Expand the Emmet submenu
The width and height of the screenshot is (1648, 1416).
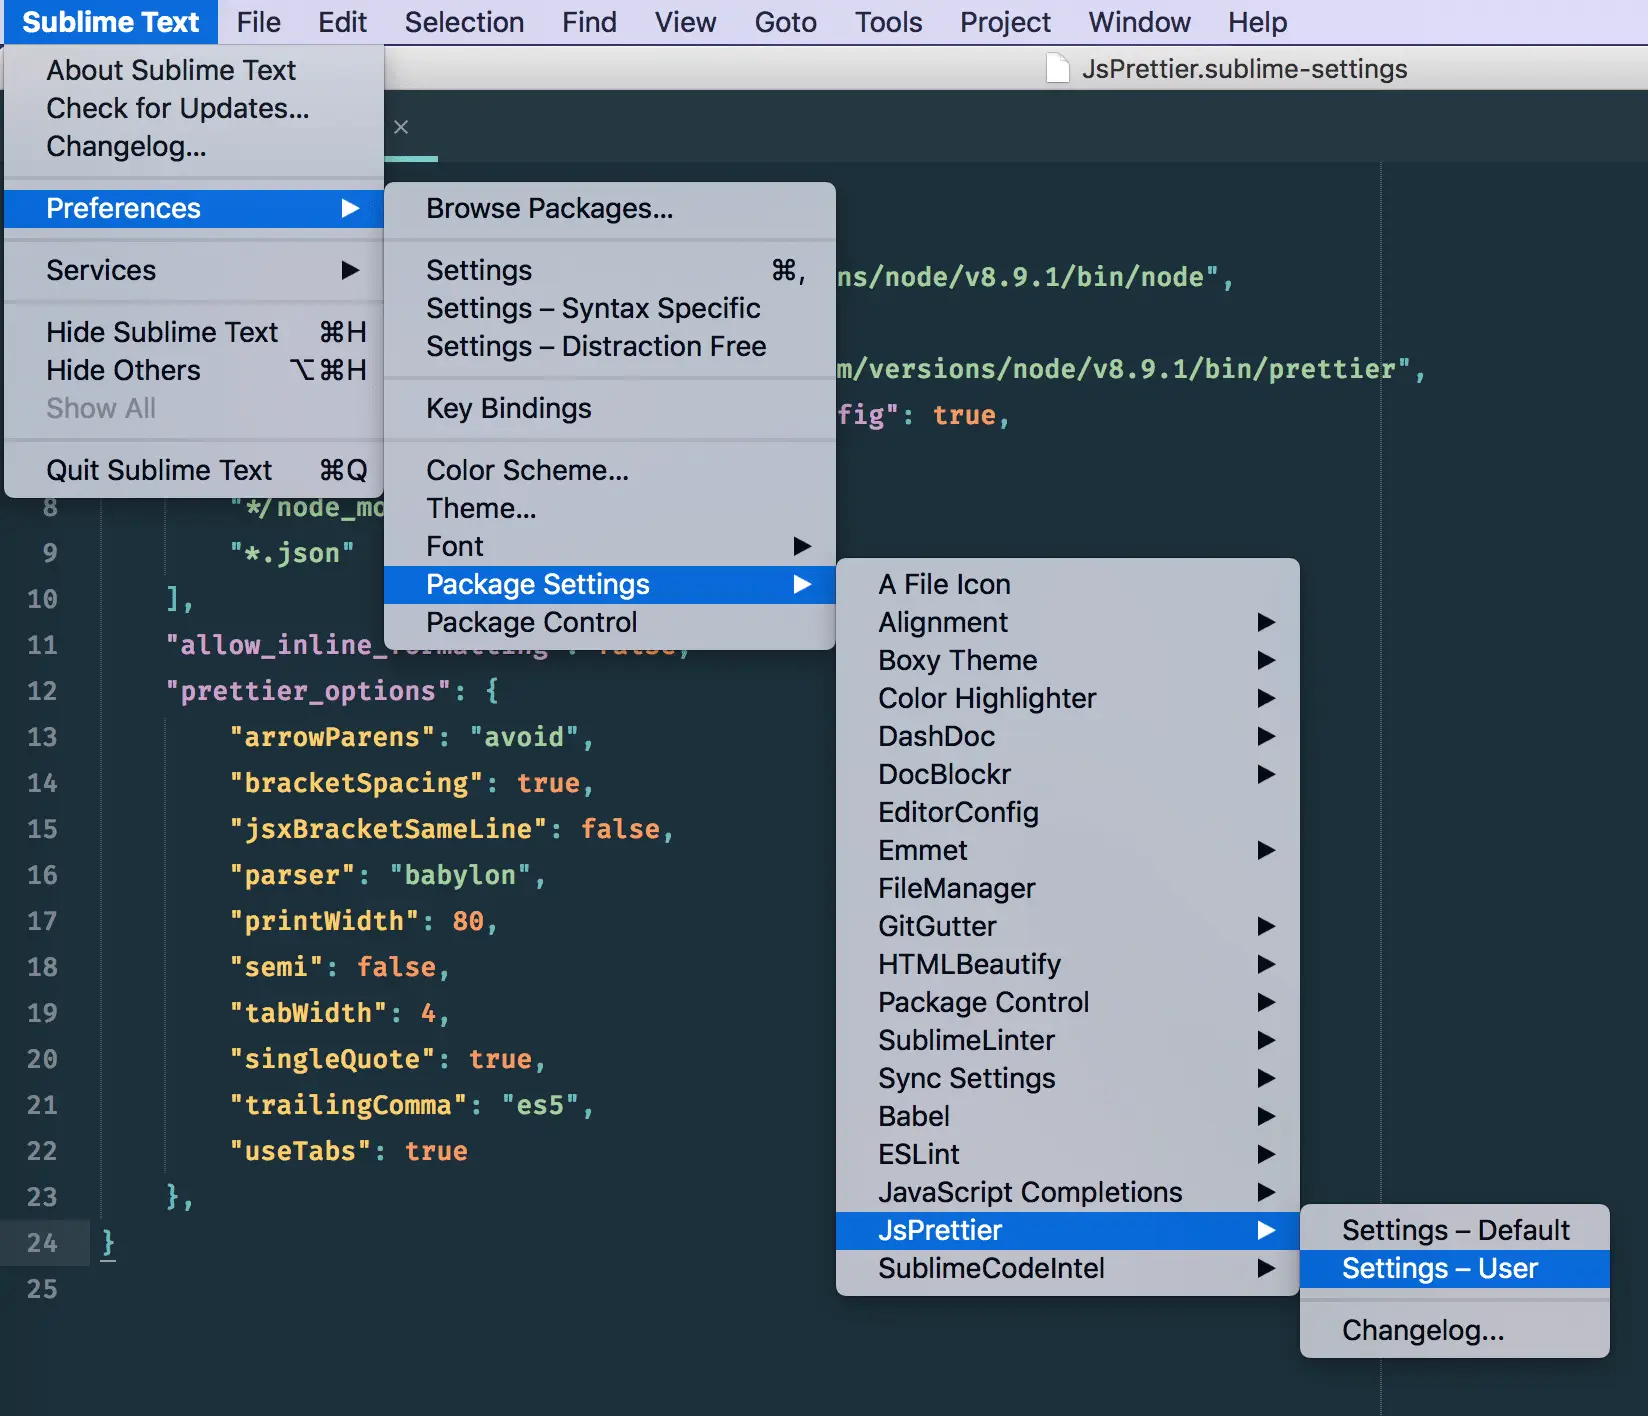click(1068, 850)
